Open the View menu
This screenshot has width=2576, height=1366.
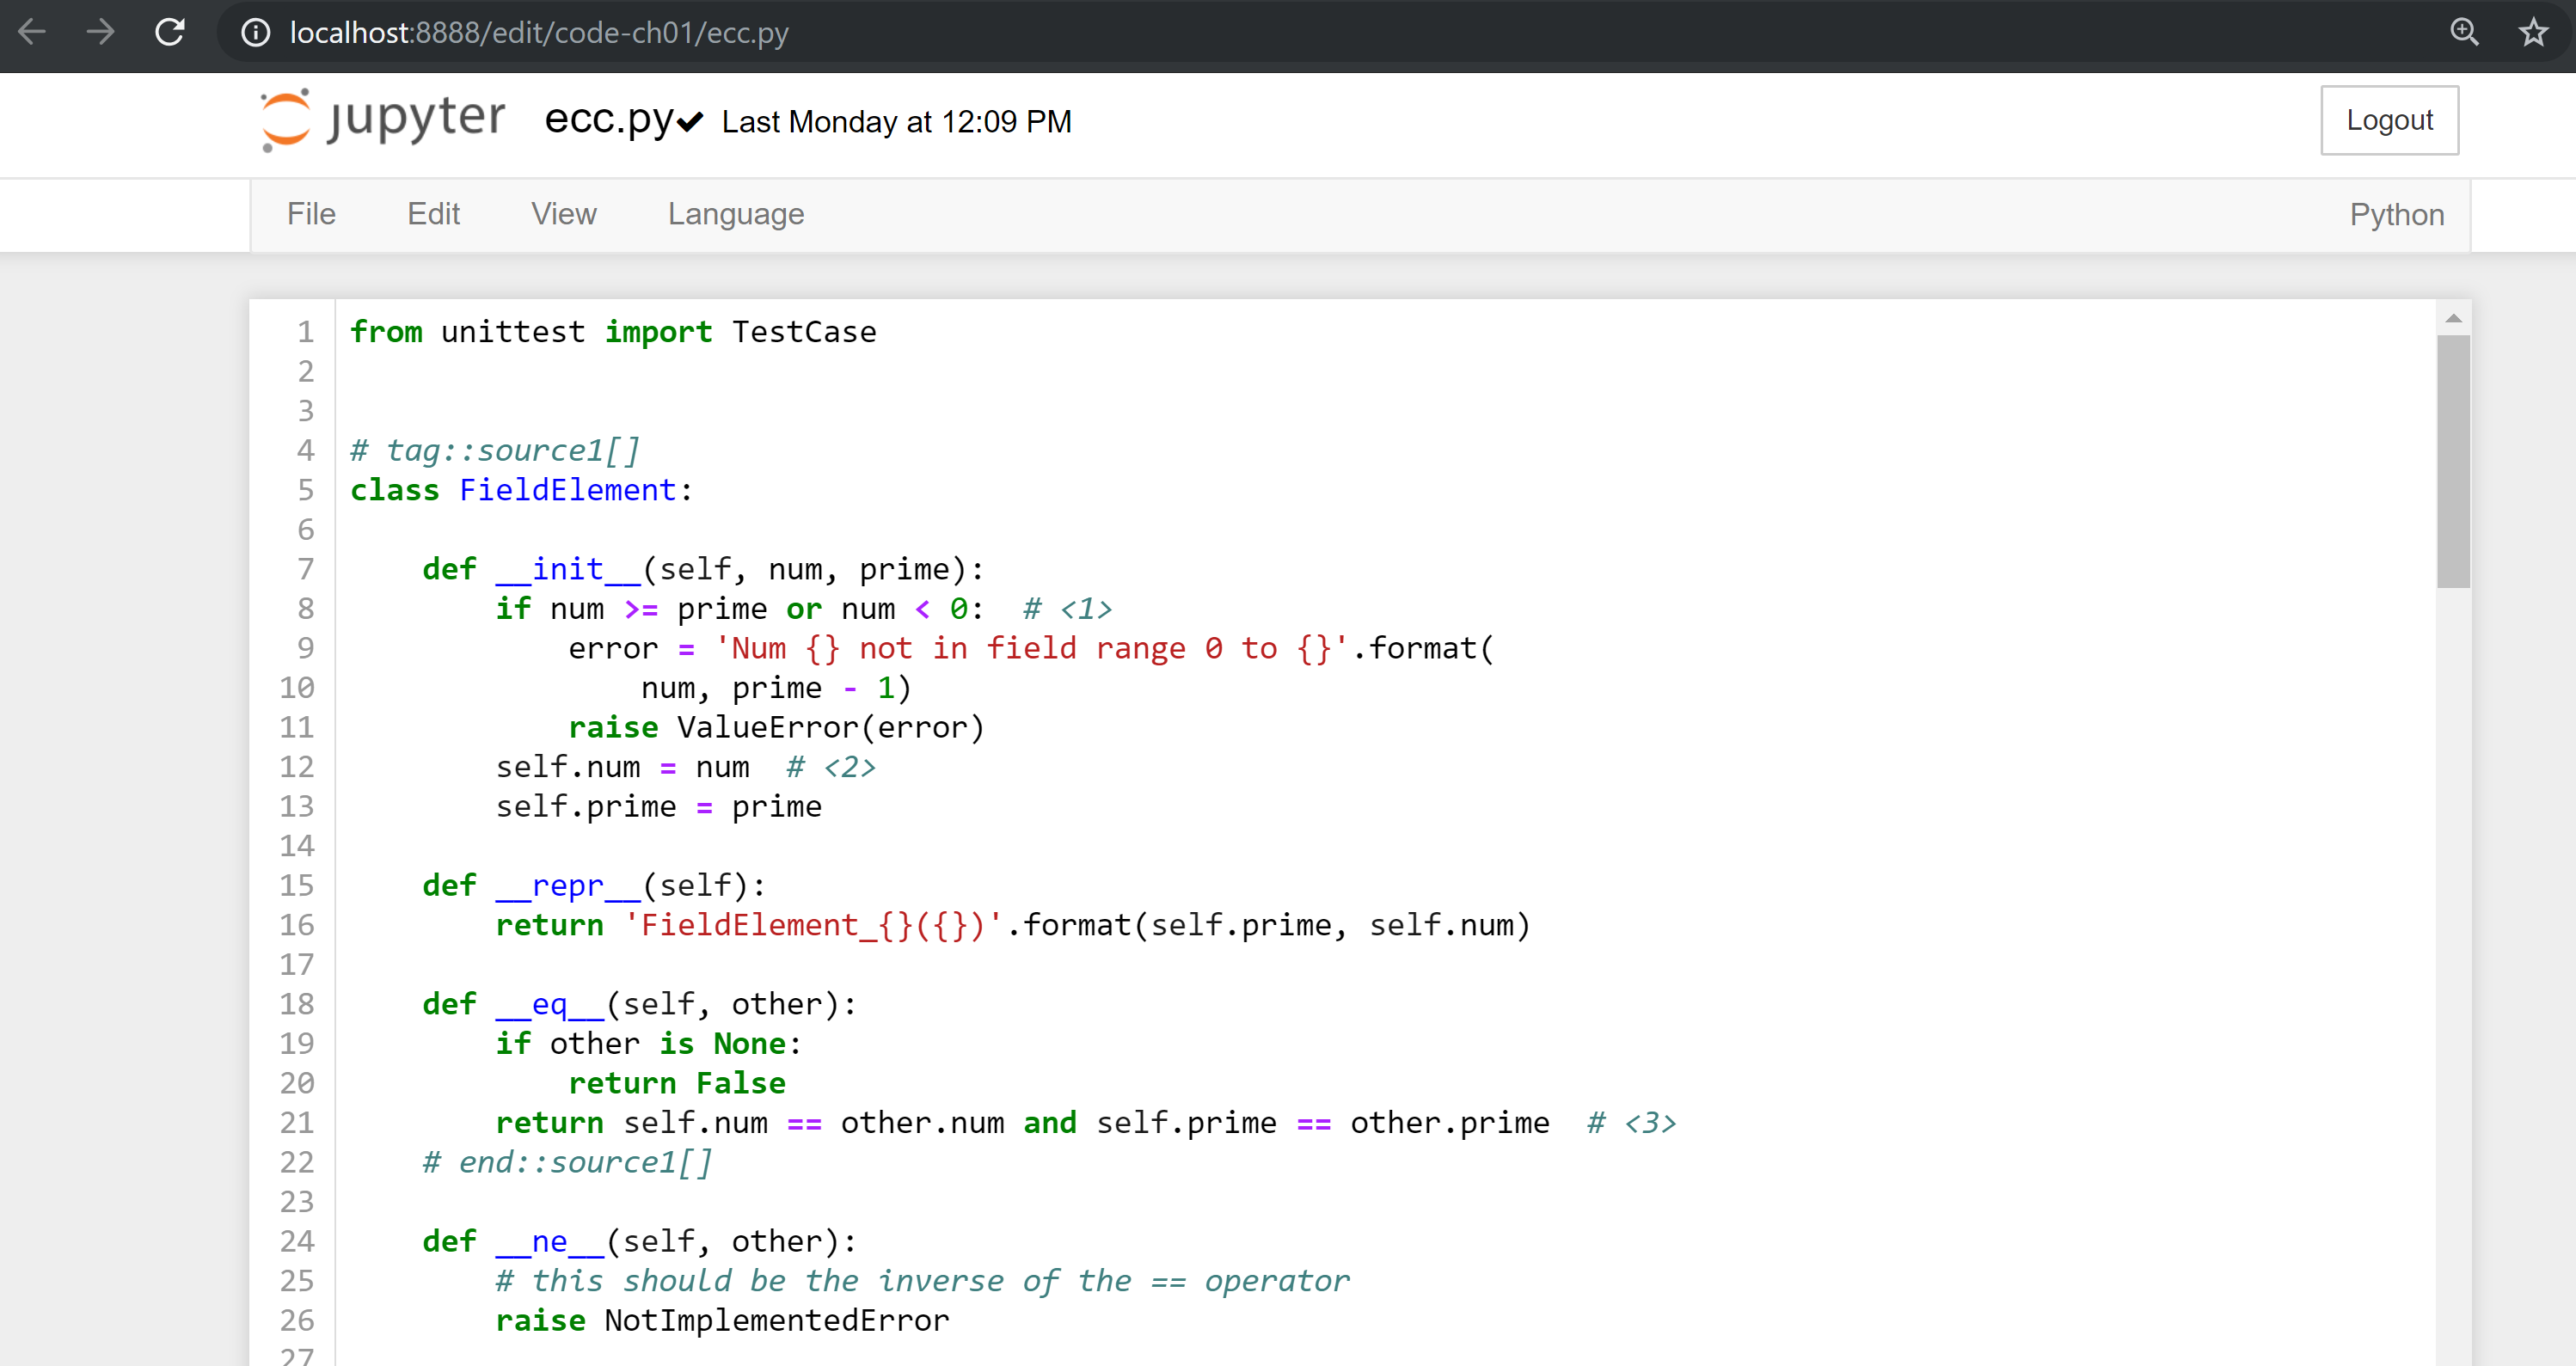click(x=564, y=214)
